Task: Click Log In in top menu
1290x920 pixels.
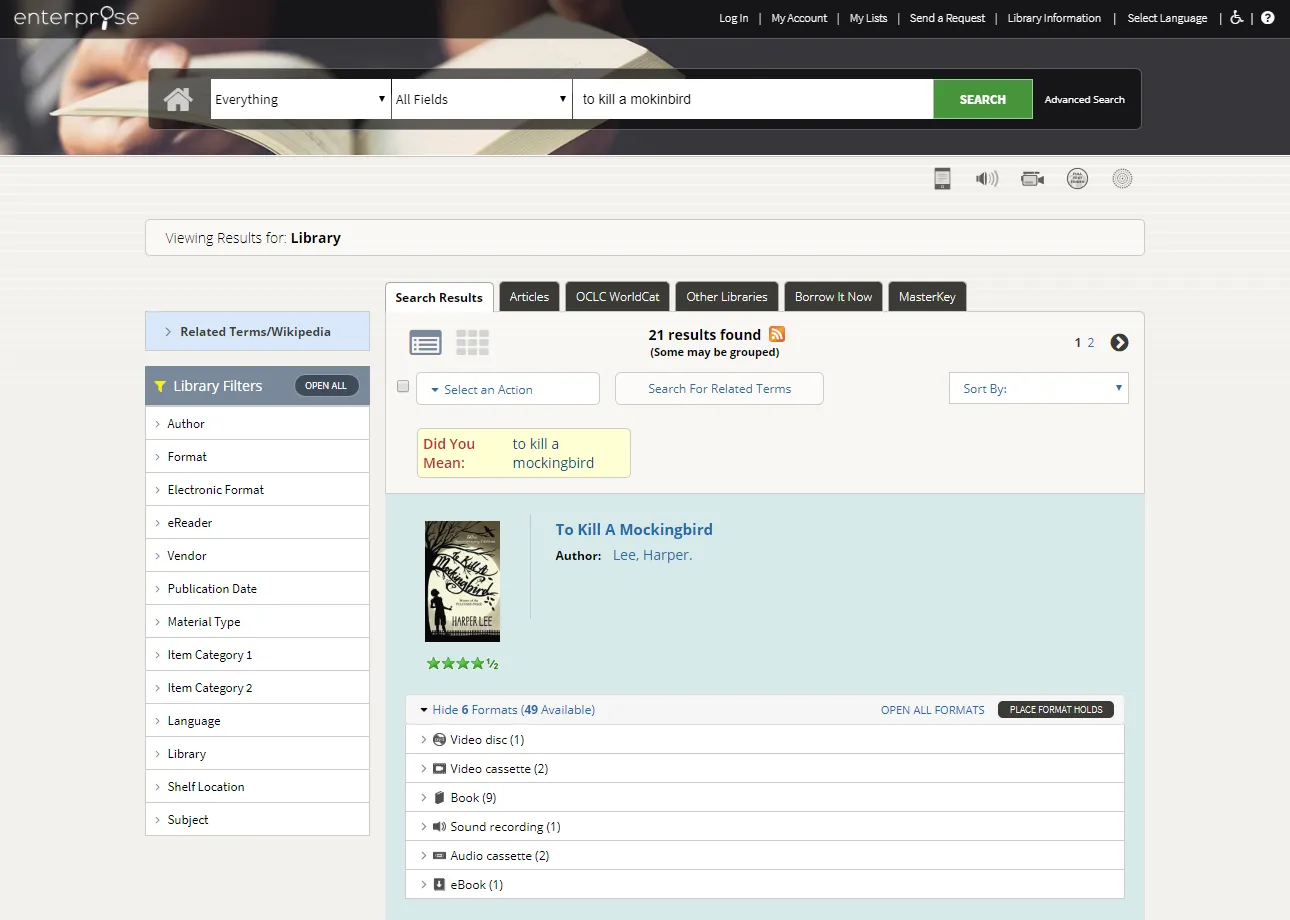Action: coord(734,18)
